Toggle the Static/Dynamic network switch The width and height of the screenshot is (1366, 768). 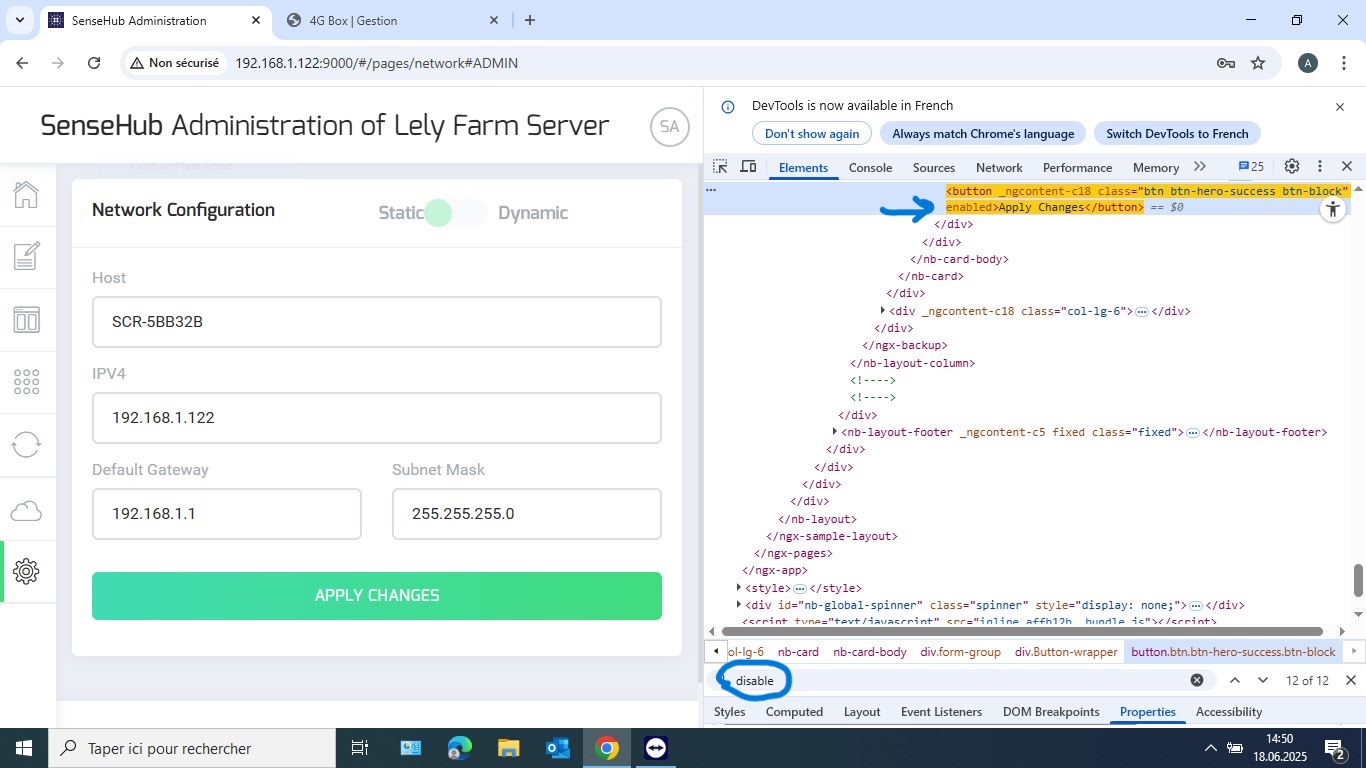[455, 212]
